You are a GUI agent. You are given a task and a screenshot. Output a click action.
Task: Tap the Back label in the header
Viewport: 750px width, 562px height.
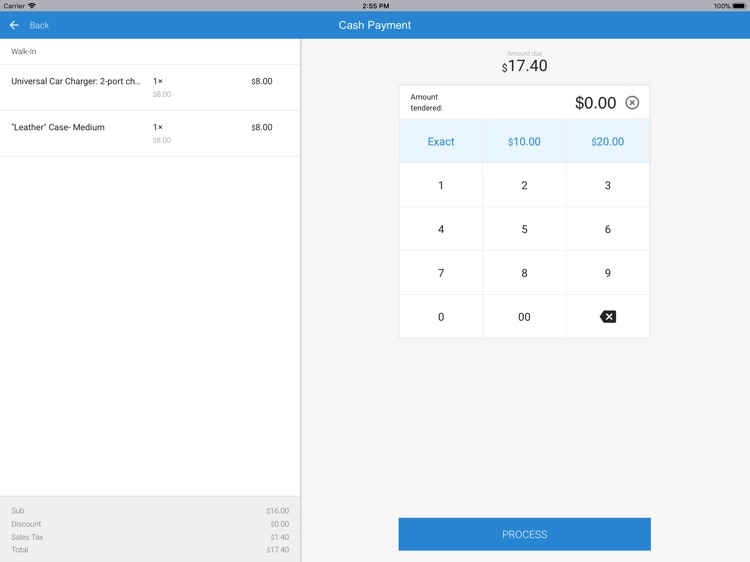pos(39,25)
